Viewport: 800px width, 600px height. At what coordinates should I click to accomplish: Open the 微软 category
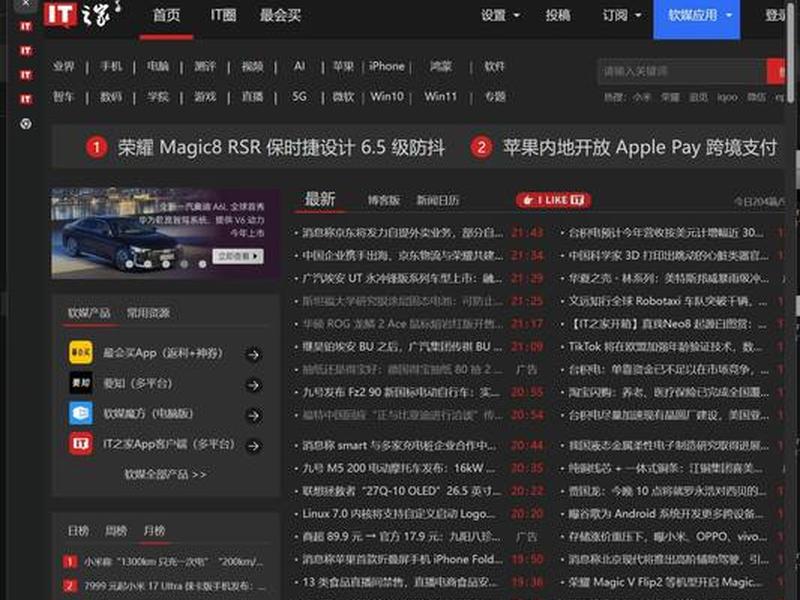(x=343, y=96)
